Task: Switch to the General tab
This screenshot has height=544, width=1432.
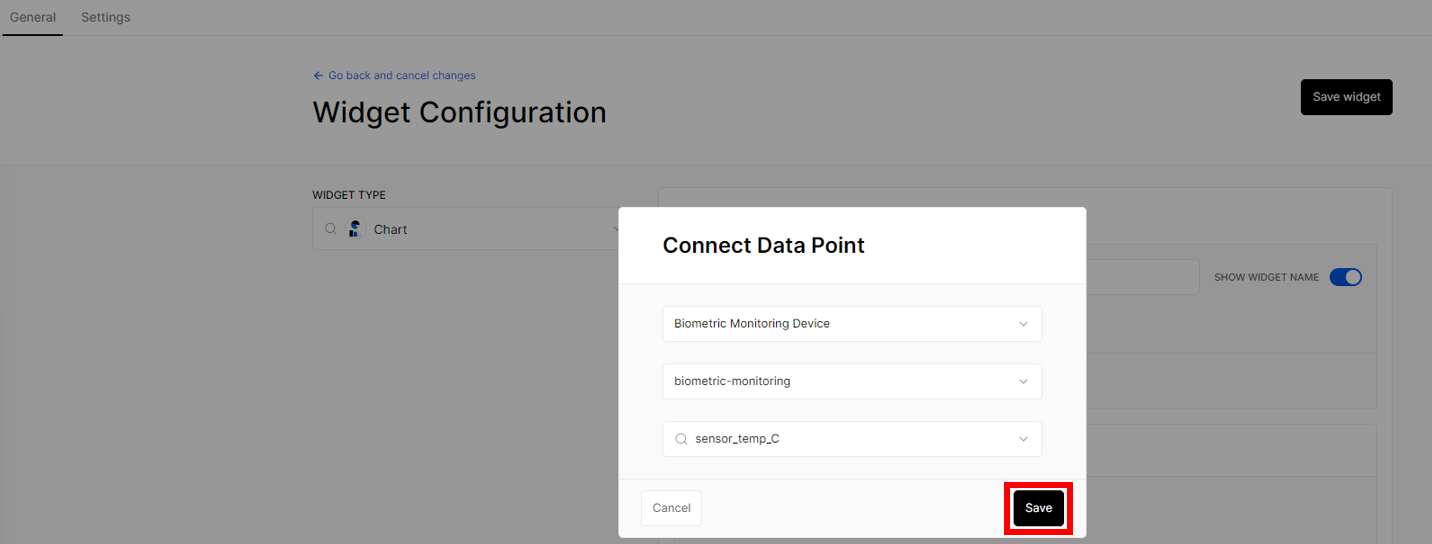Action: click(33, 17)
